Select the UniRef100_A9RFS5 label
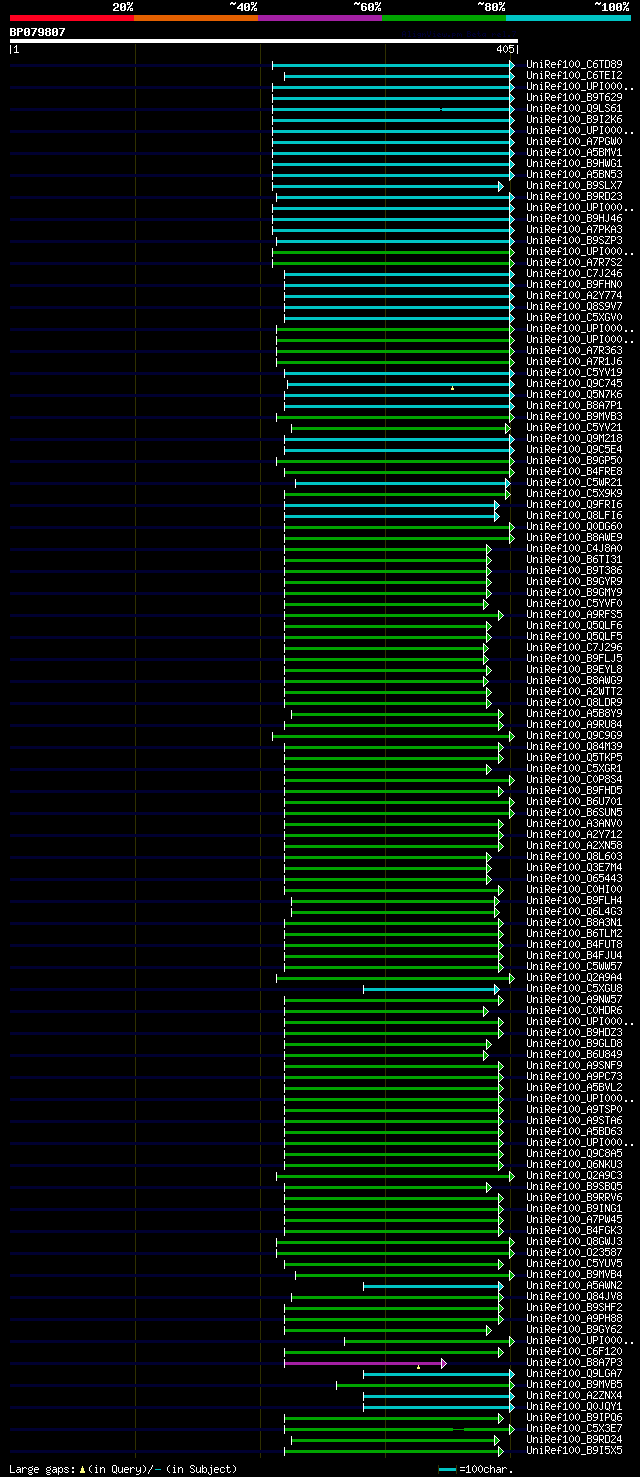 (x=573, y=614)
